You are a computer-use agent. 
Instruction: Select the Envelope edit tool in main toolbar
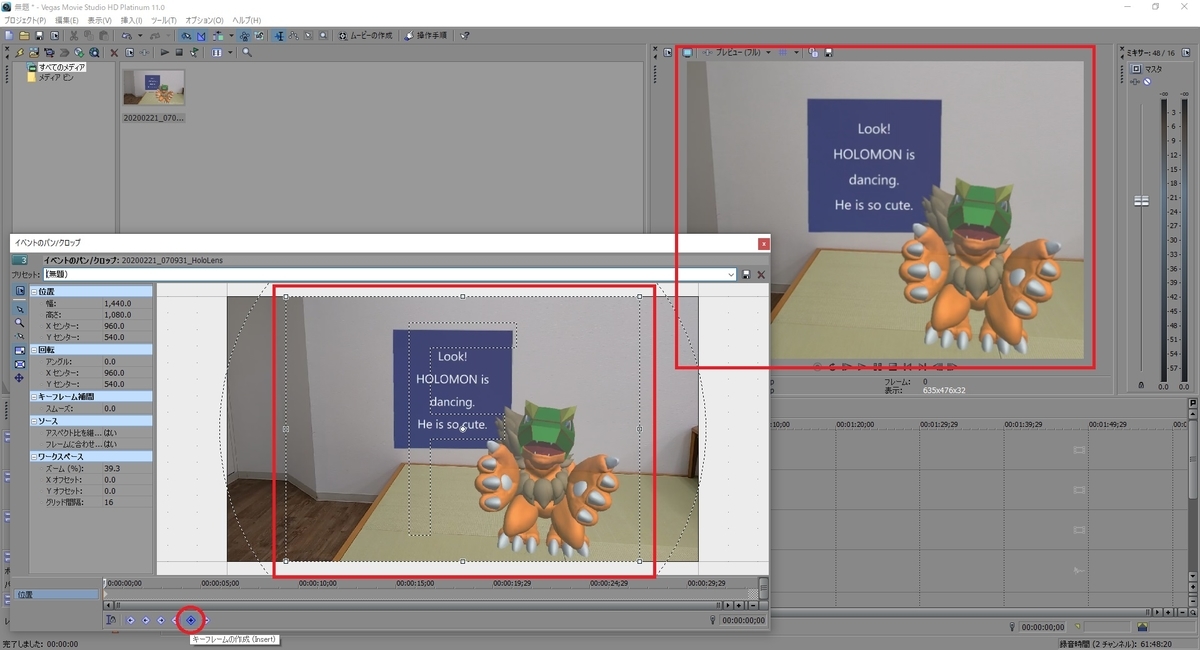pyautogui.click(x=294, y=35)
